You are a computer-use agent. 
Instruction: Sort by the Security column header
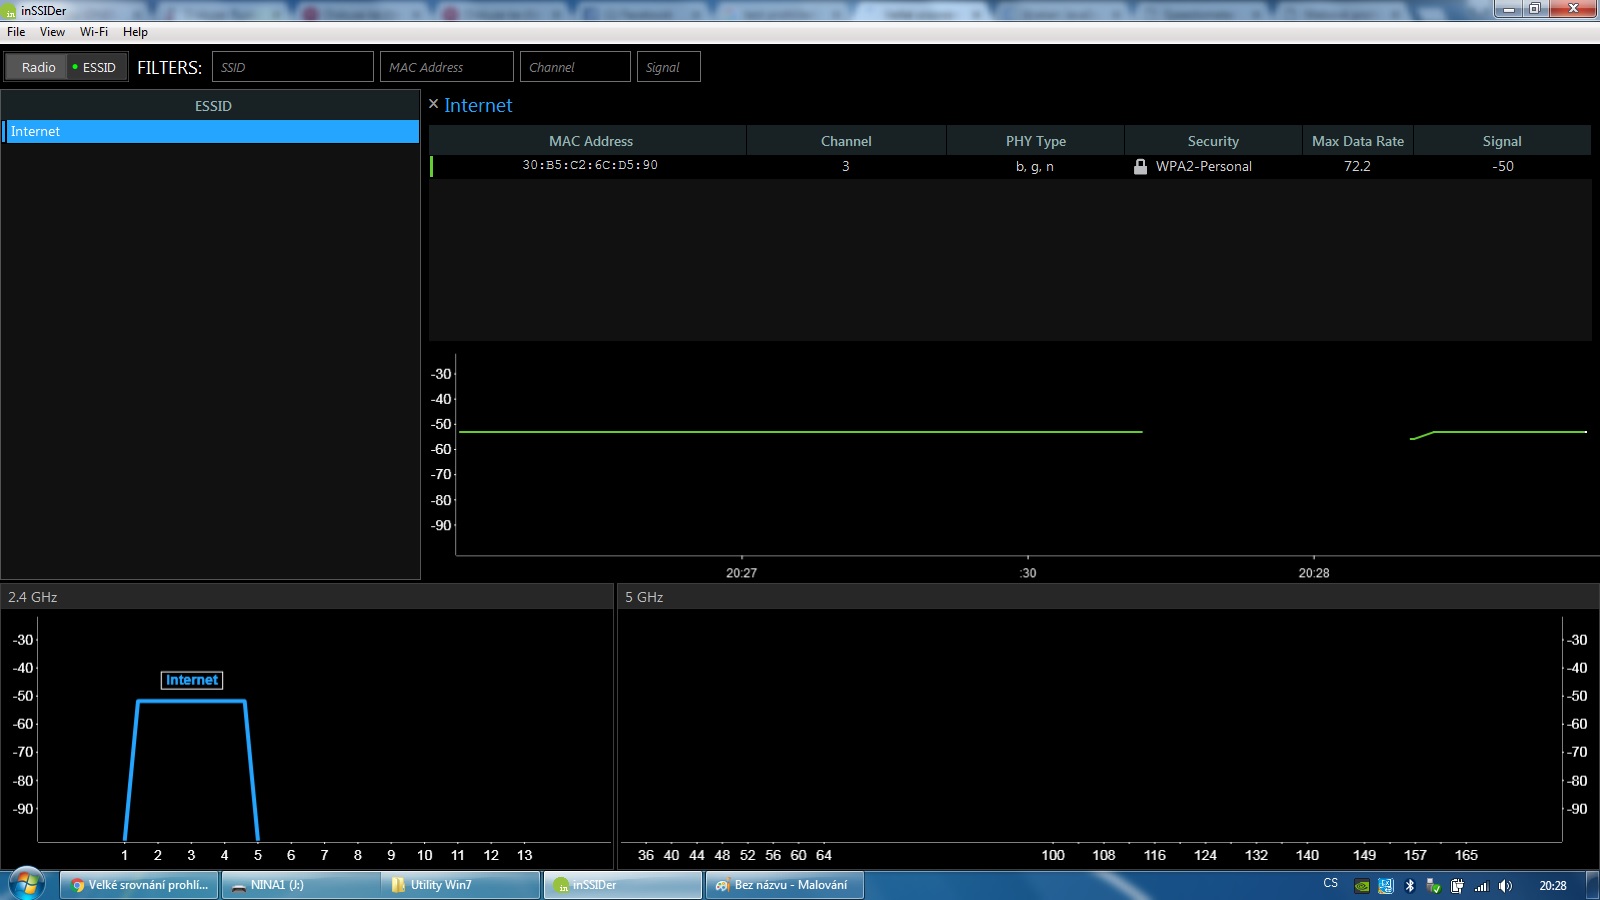(x=1213, y=141)
